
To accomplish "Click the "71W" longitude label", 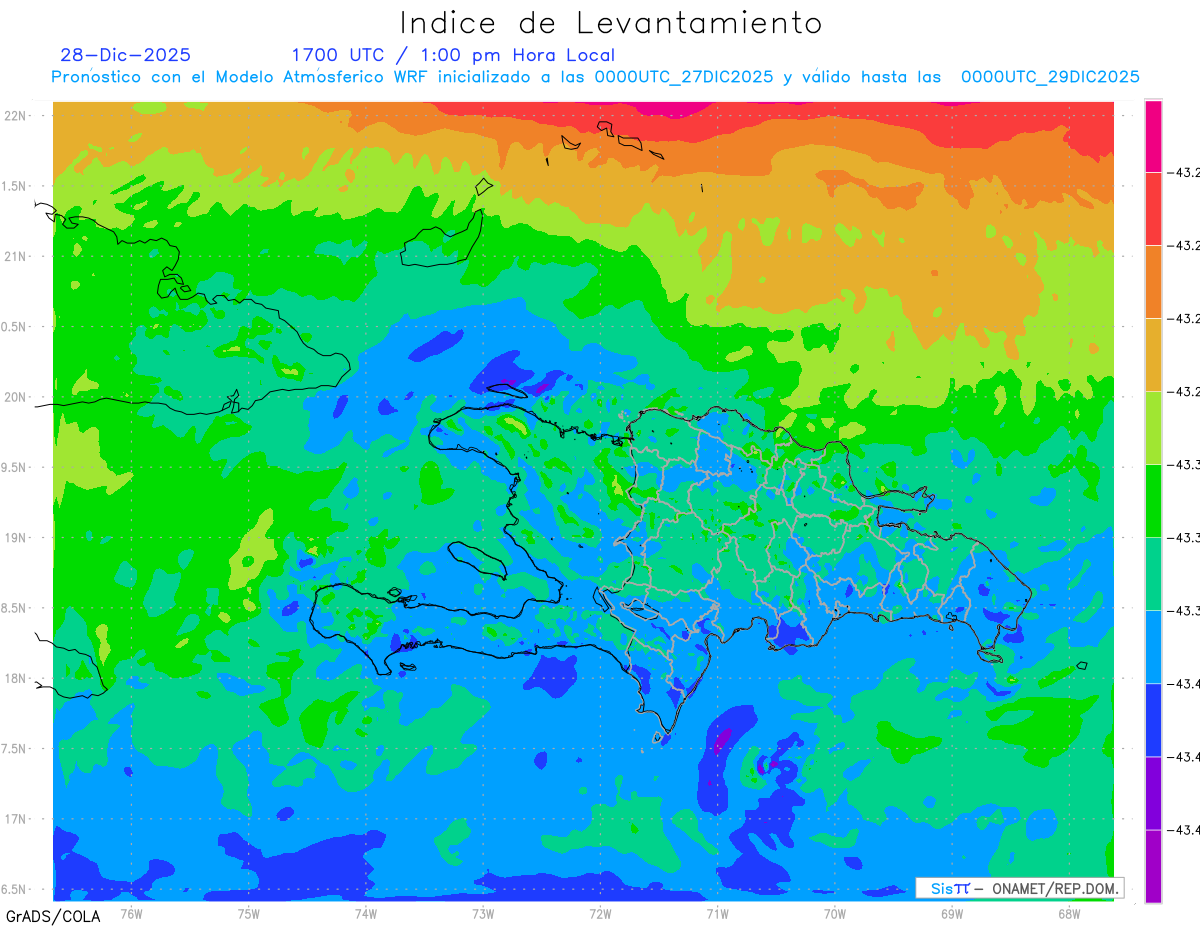I will (717, 913).
